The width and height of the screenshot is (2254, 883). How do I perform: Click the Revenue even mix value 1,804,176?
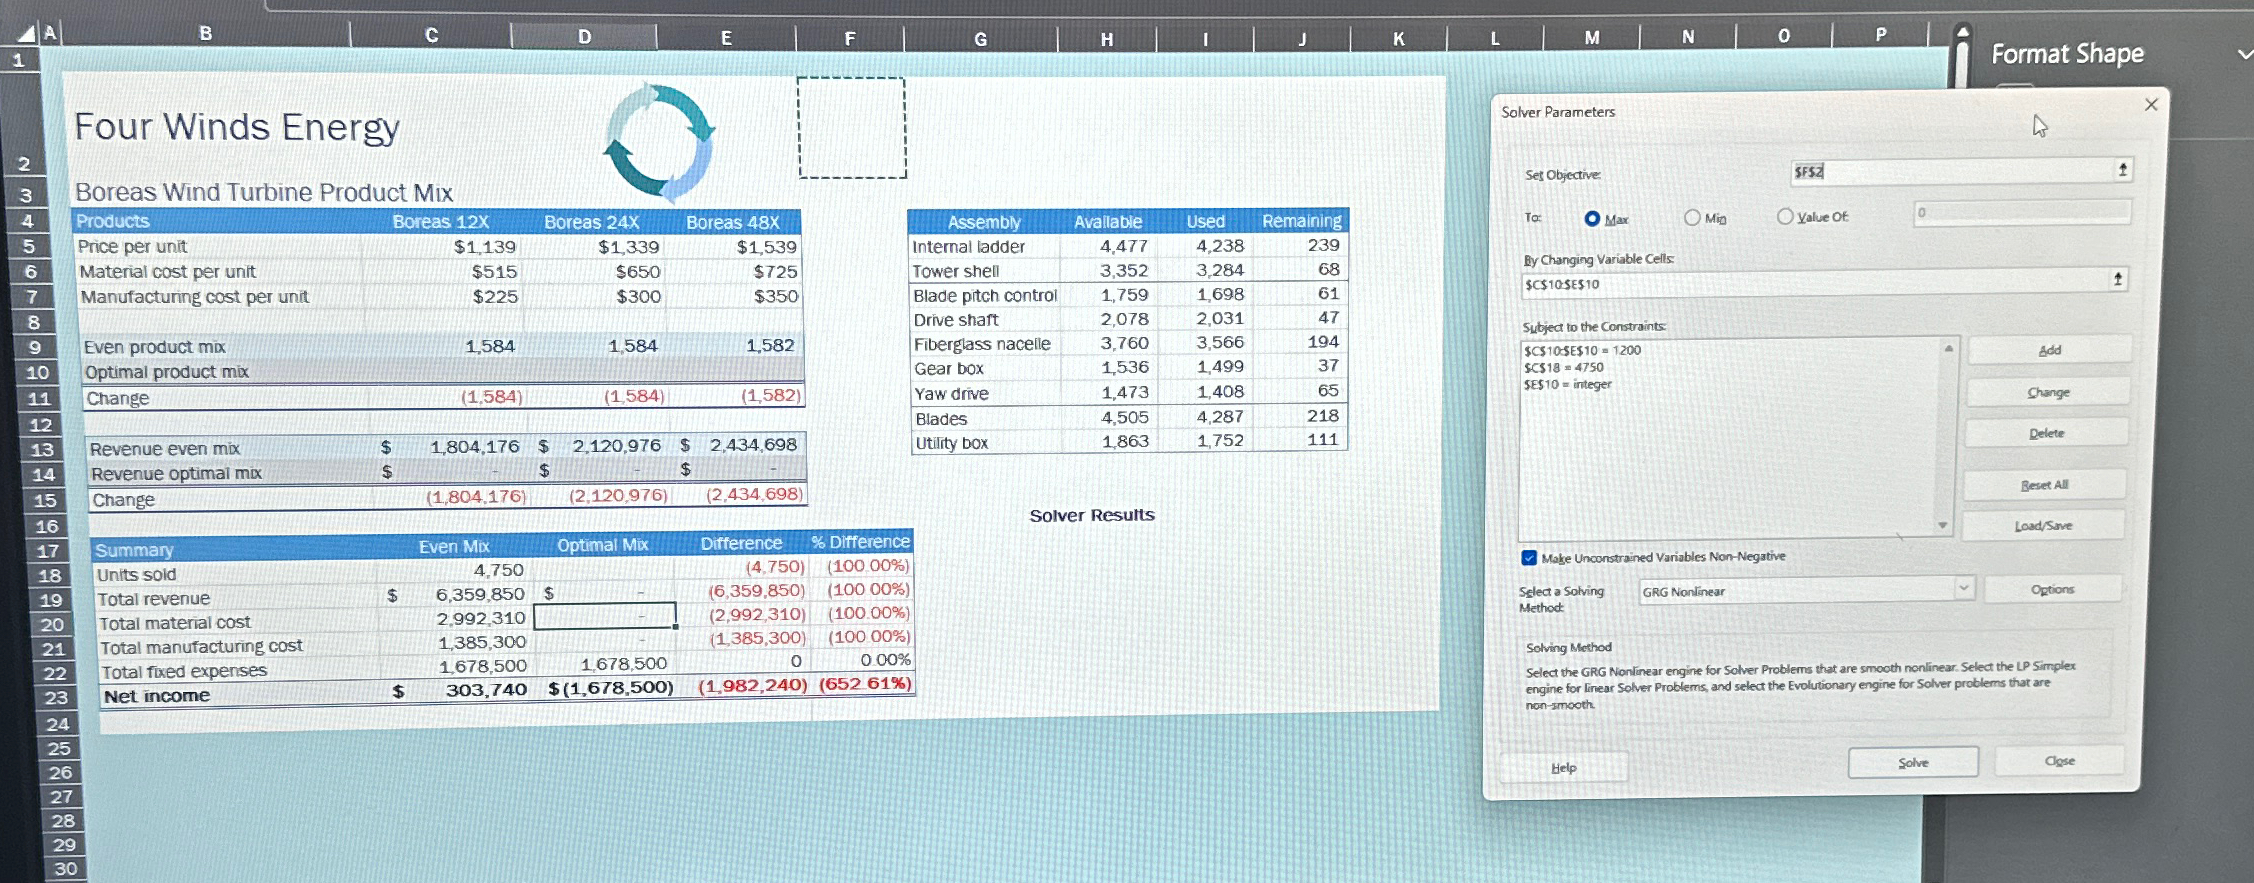point(474,446)
